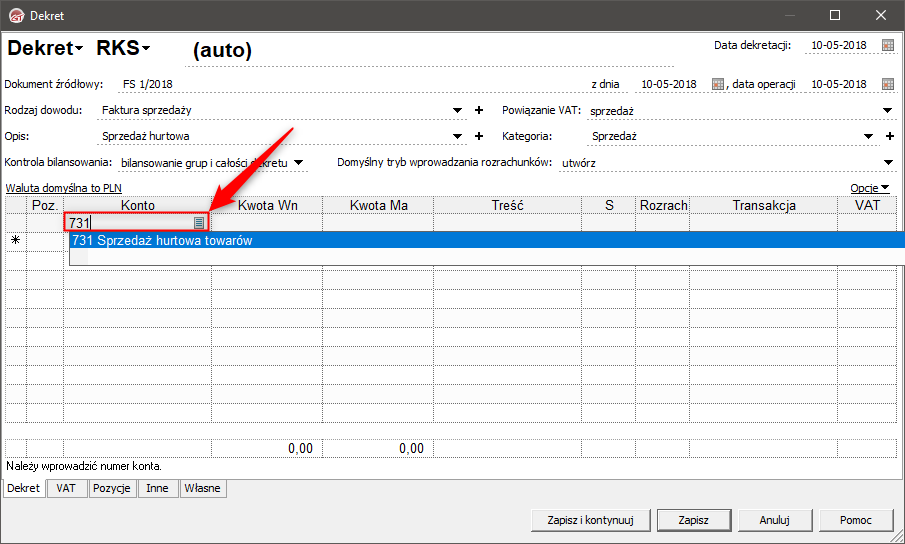Viewport: 905px width, 544px height.
Task: Click the Poz. column header
Action: click(45, 205)
